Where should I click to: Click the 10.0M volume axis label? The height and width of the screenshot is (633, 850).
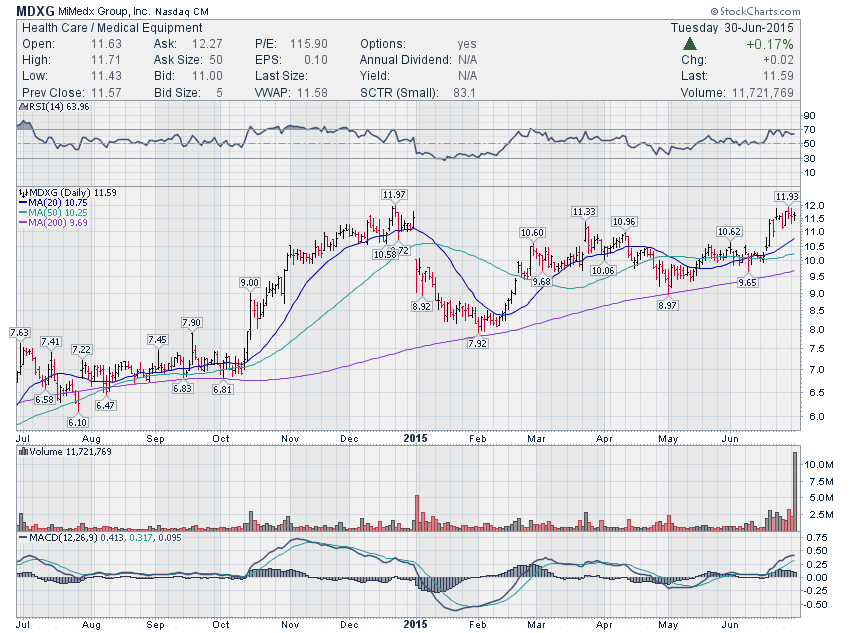(819, 464)
